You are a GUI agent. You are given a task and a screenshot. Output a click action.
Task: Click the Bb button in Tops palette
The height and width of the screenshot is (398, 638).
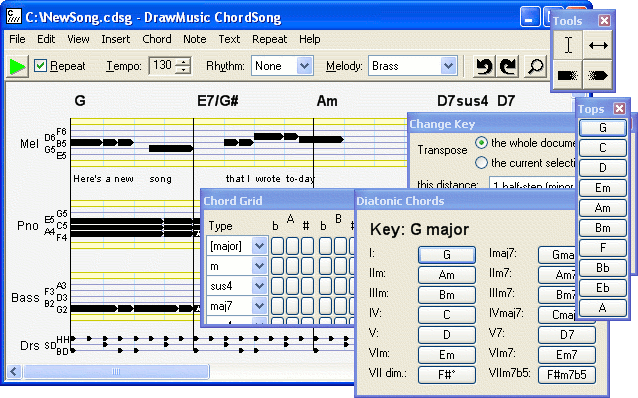pyautogui.click(x=603, y=267)
